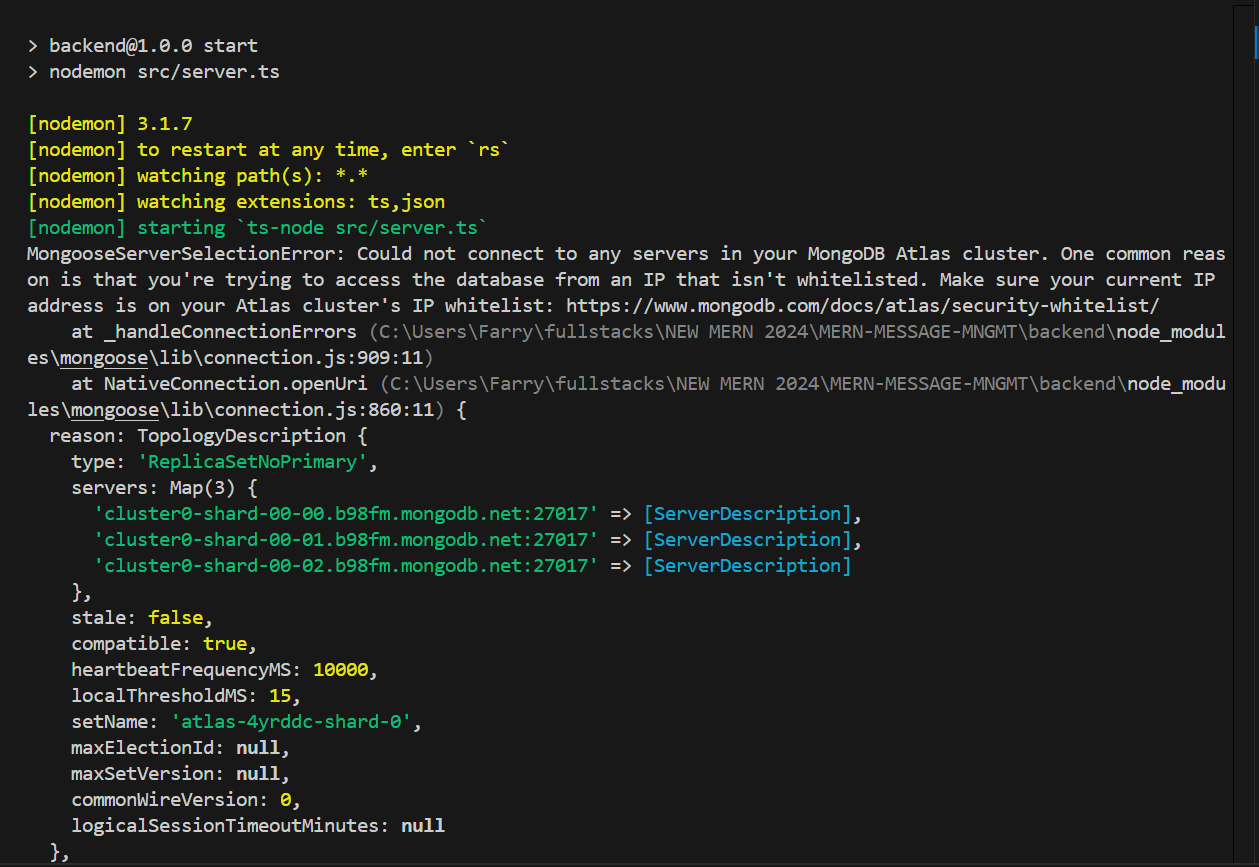Click the MongooseServerSelectionError text
The image size is (1259, 867).
tap(175, 253)
